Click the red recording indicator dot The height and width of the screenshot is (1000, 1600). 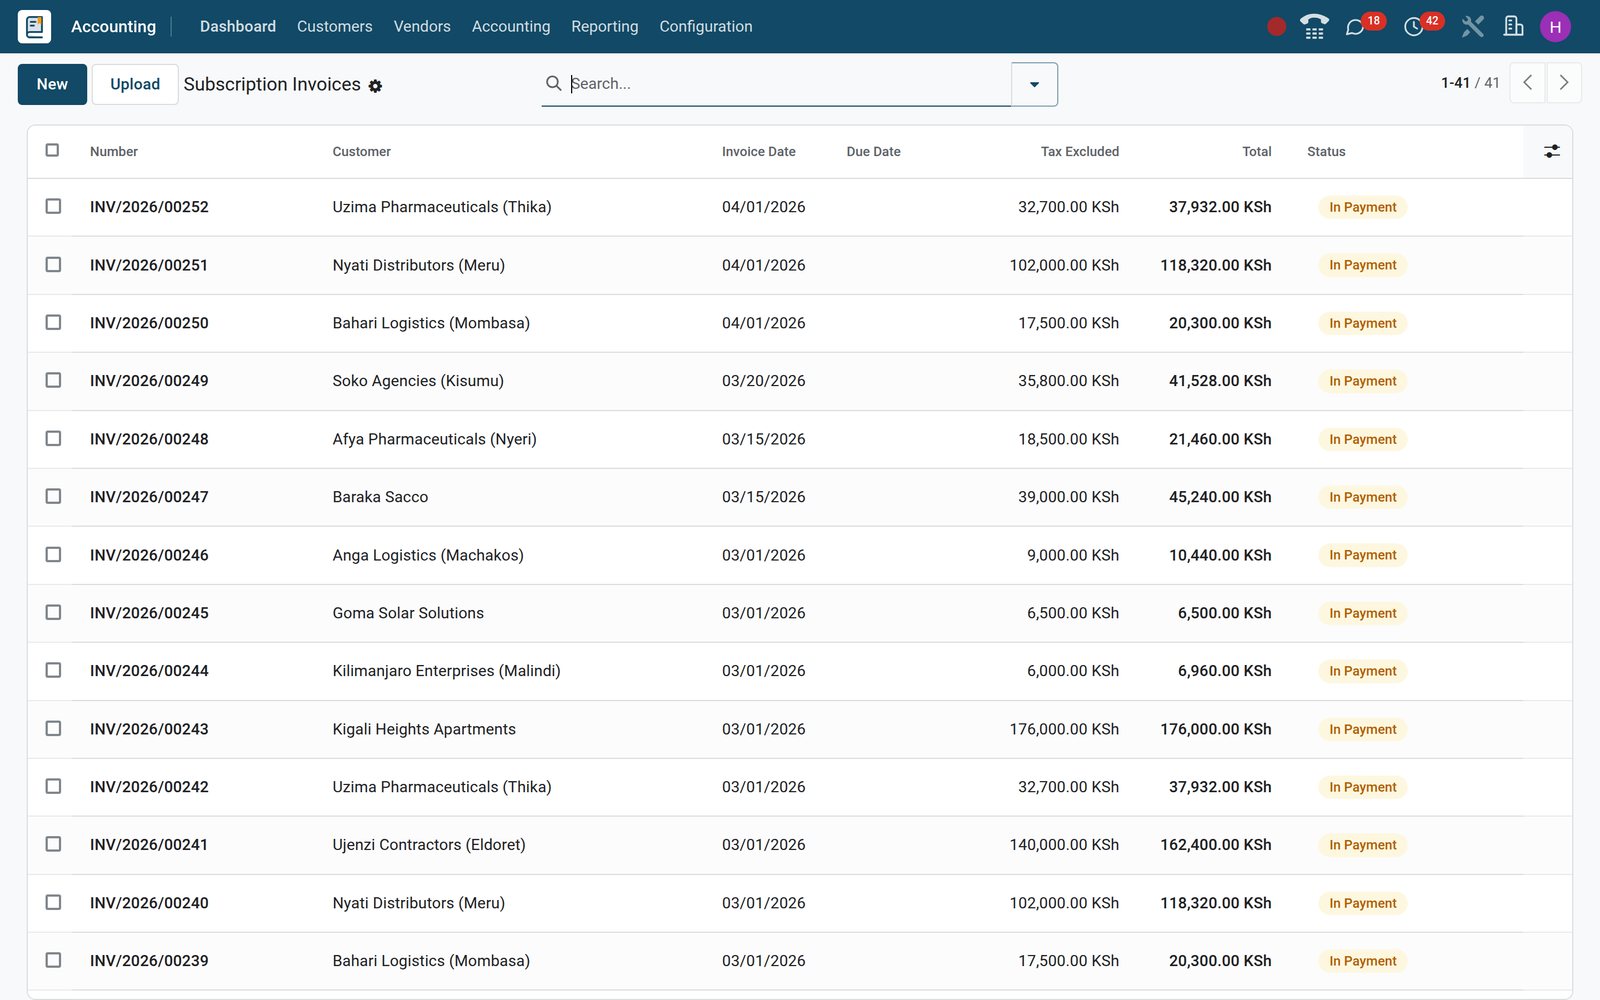[x=1276, y=27]
